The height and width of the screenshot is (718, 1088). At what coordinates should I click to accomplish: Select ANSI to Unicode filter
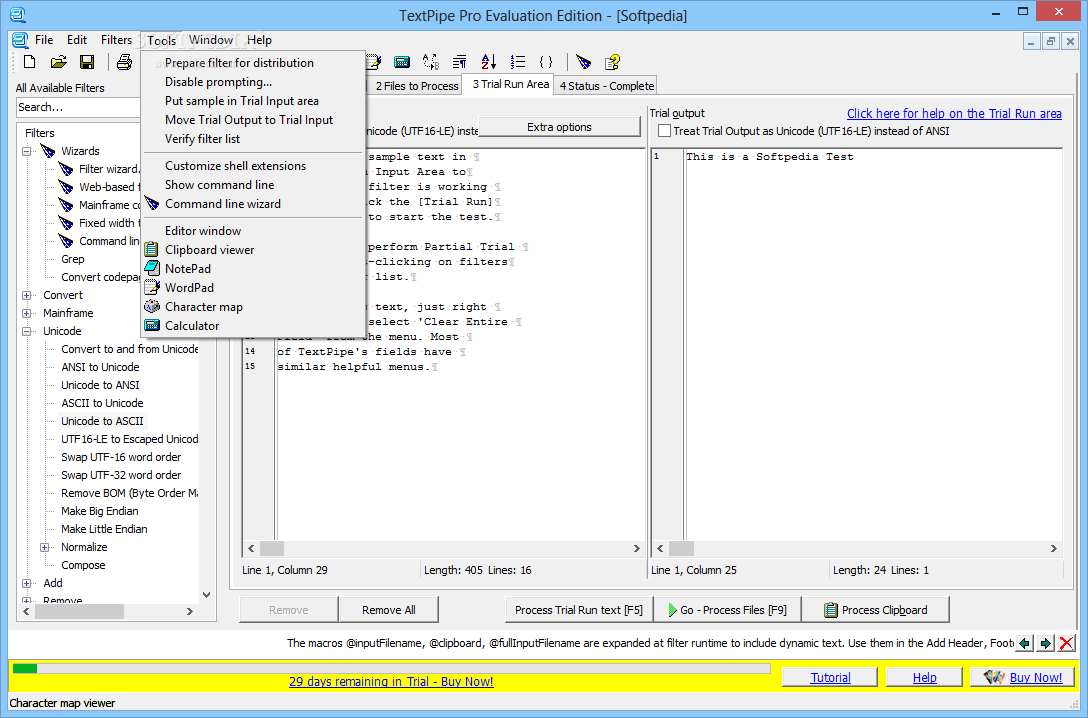tap(100, 367)
